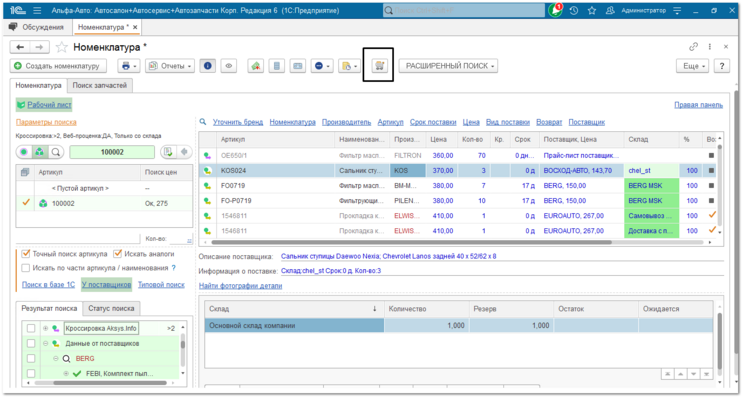Viewport: 743px width, 398px height.
Task: Enable Искать по части артикула checkbox
Action: click(x=26, y=268)
